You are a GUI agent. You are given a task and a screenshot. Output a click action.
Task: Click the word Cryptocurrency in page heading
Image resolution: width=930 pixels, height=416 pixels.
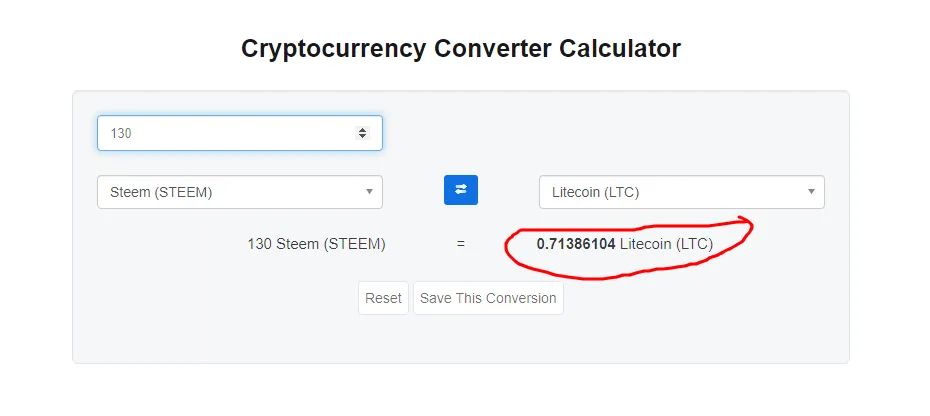(x=333, y=49)
